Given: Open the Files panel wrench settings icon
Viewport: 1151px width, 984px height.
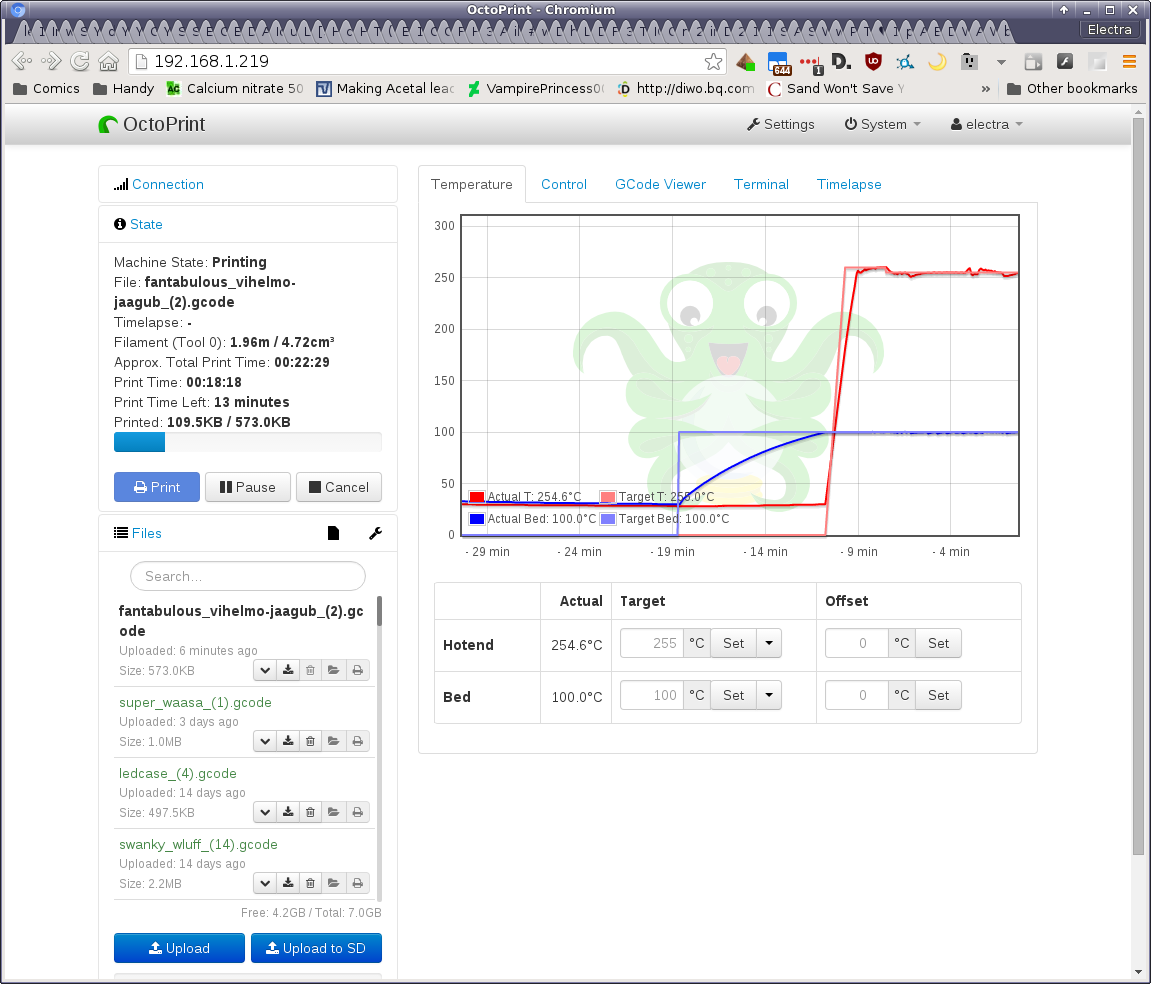Looking at the screenshot, I should 376,534.
